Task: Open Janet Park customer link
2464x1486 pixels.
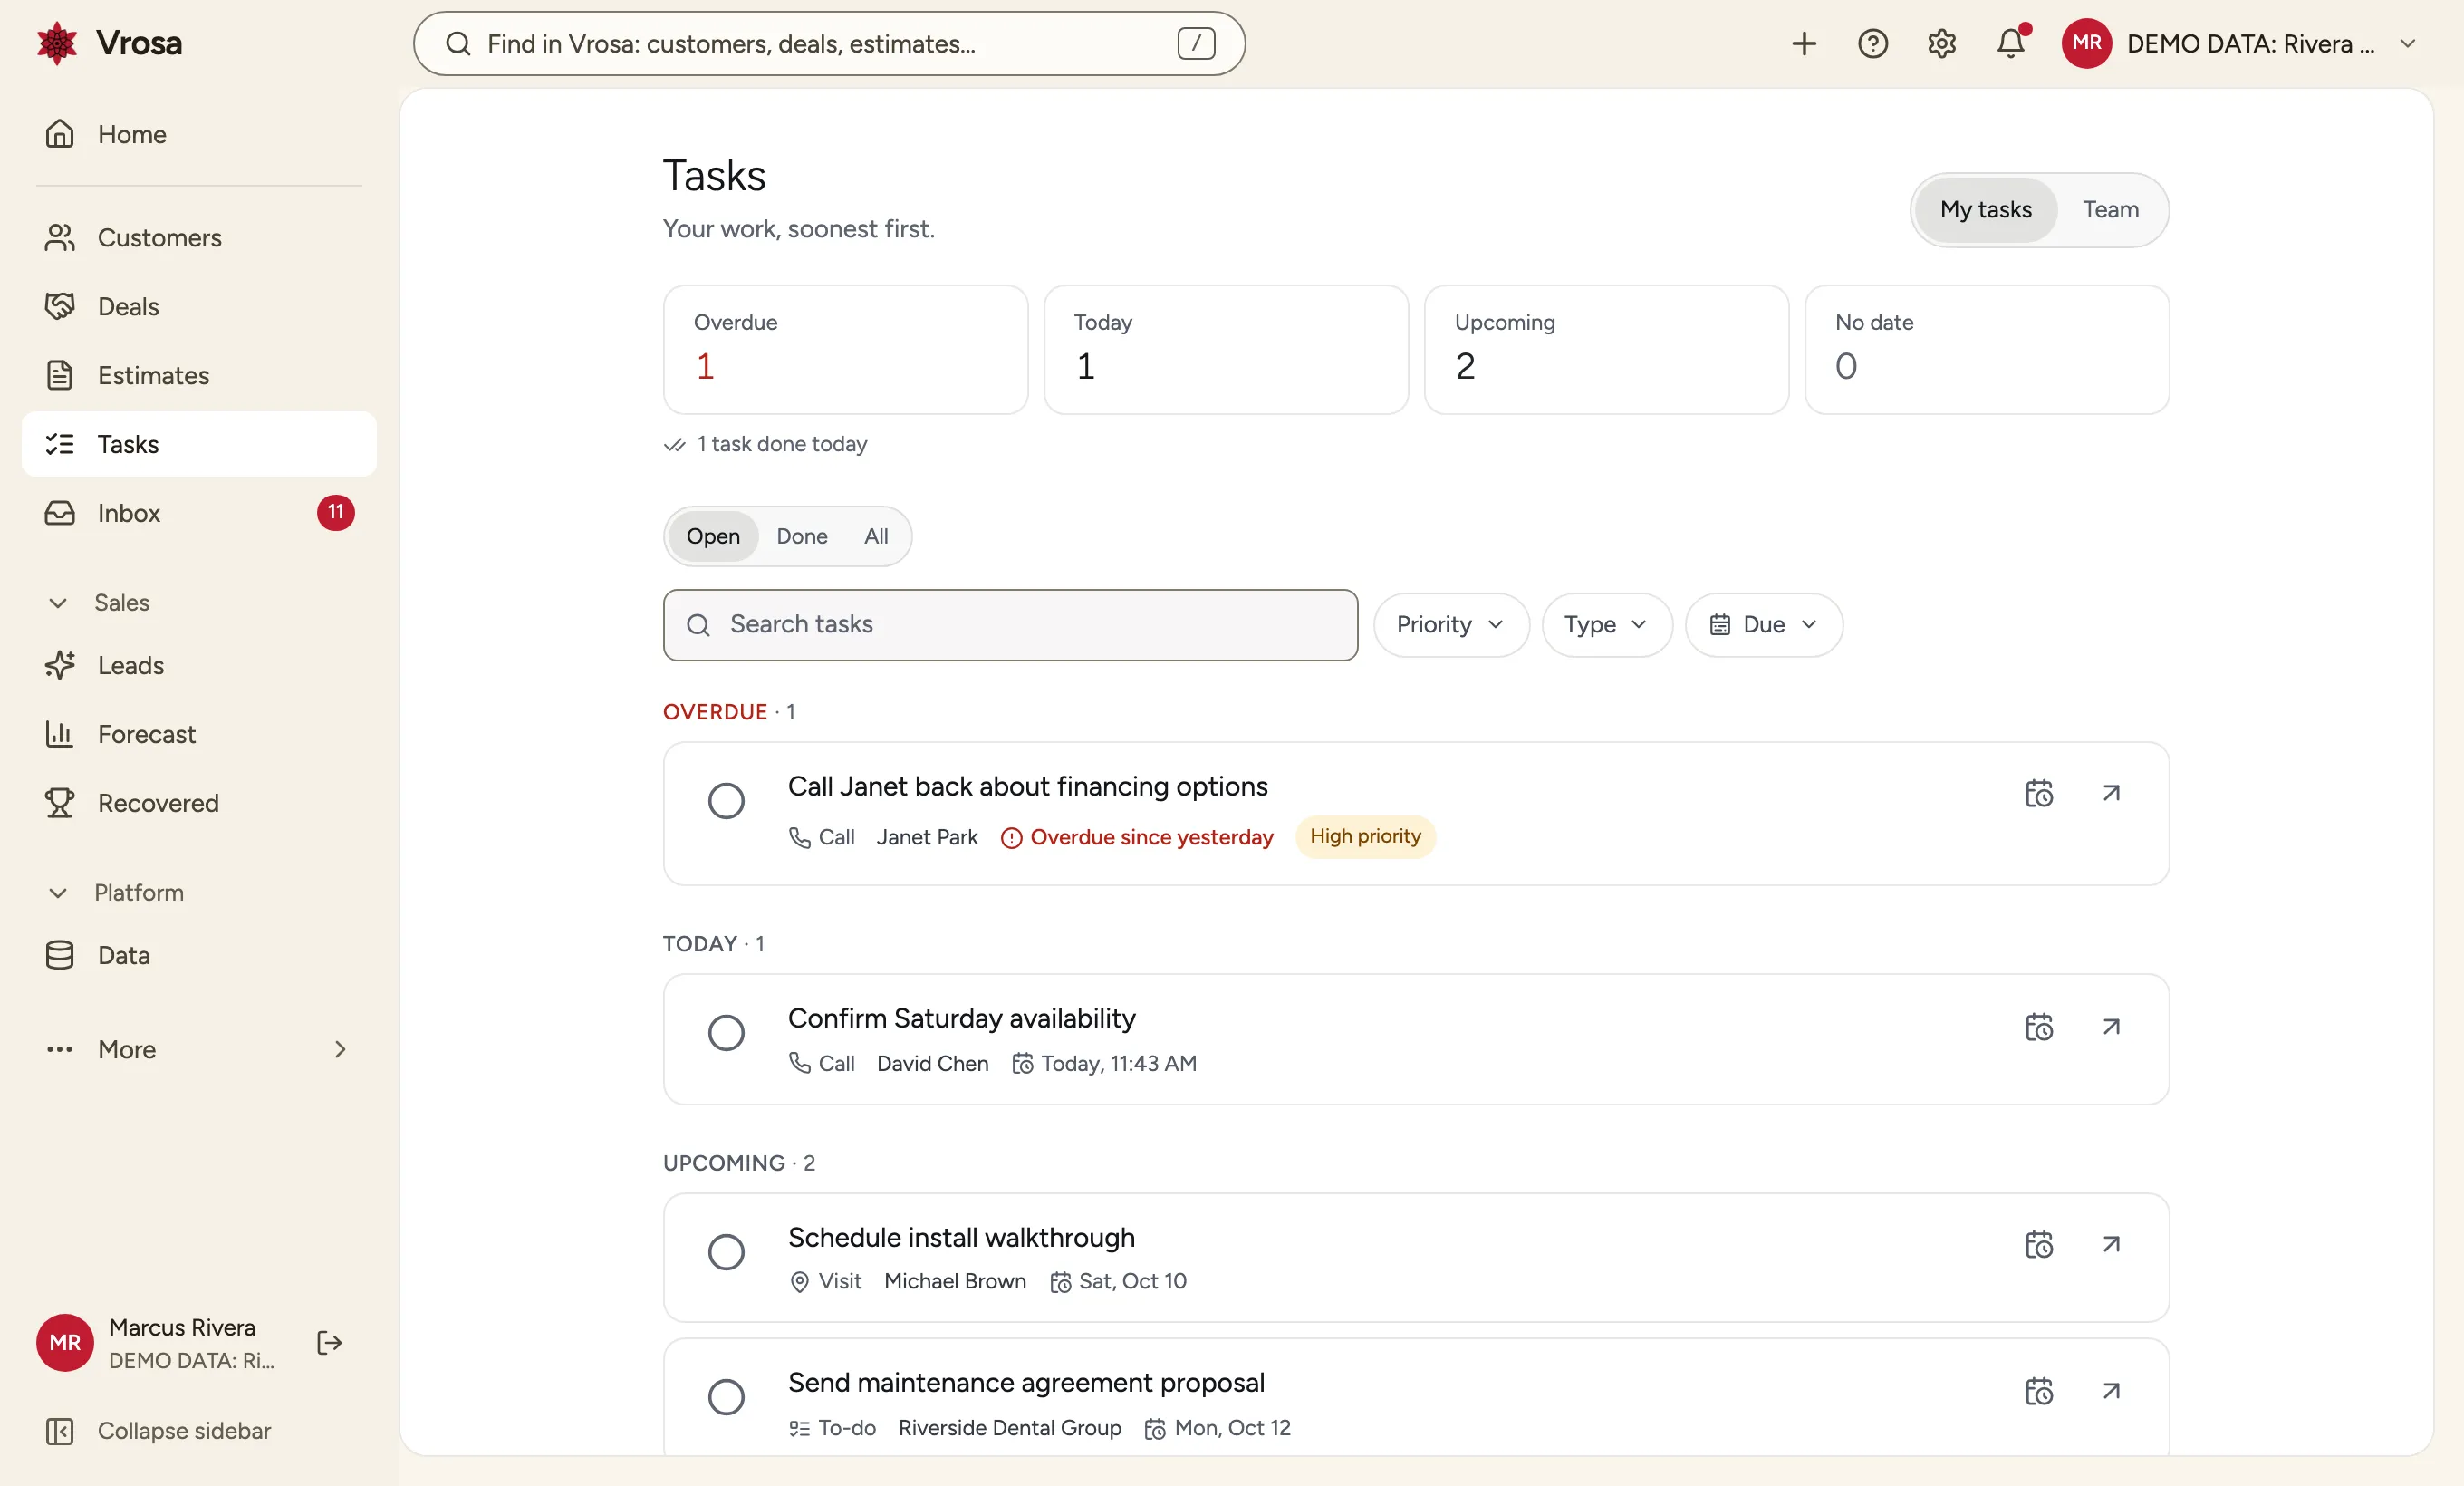Action: coord(927,837)
